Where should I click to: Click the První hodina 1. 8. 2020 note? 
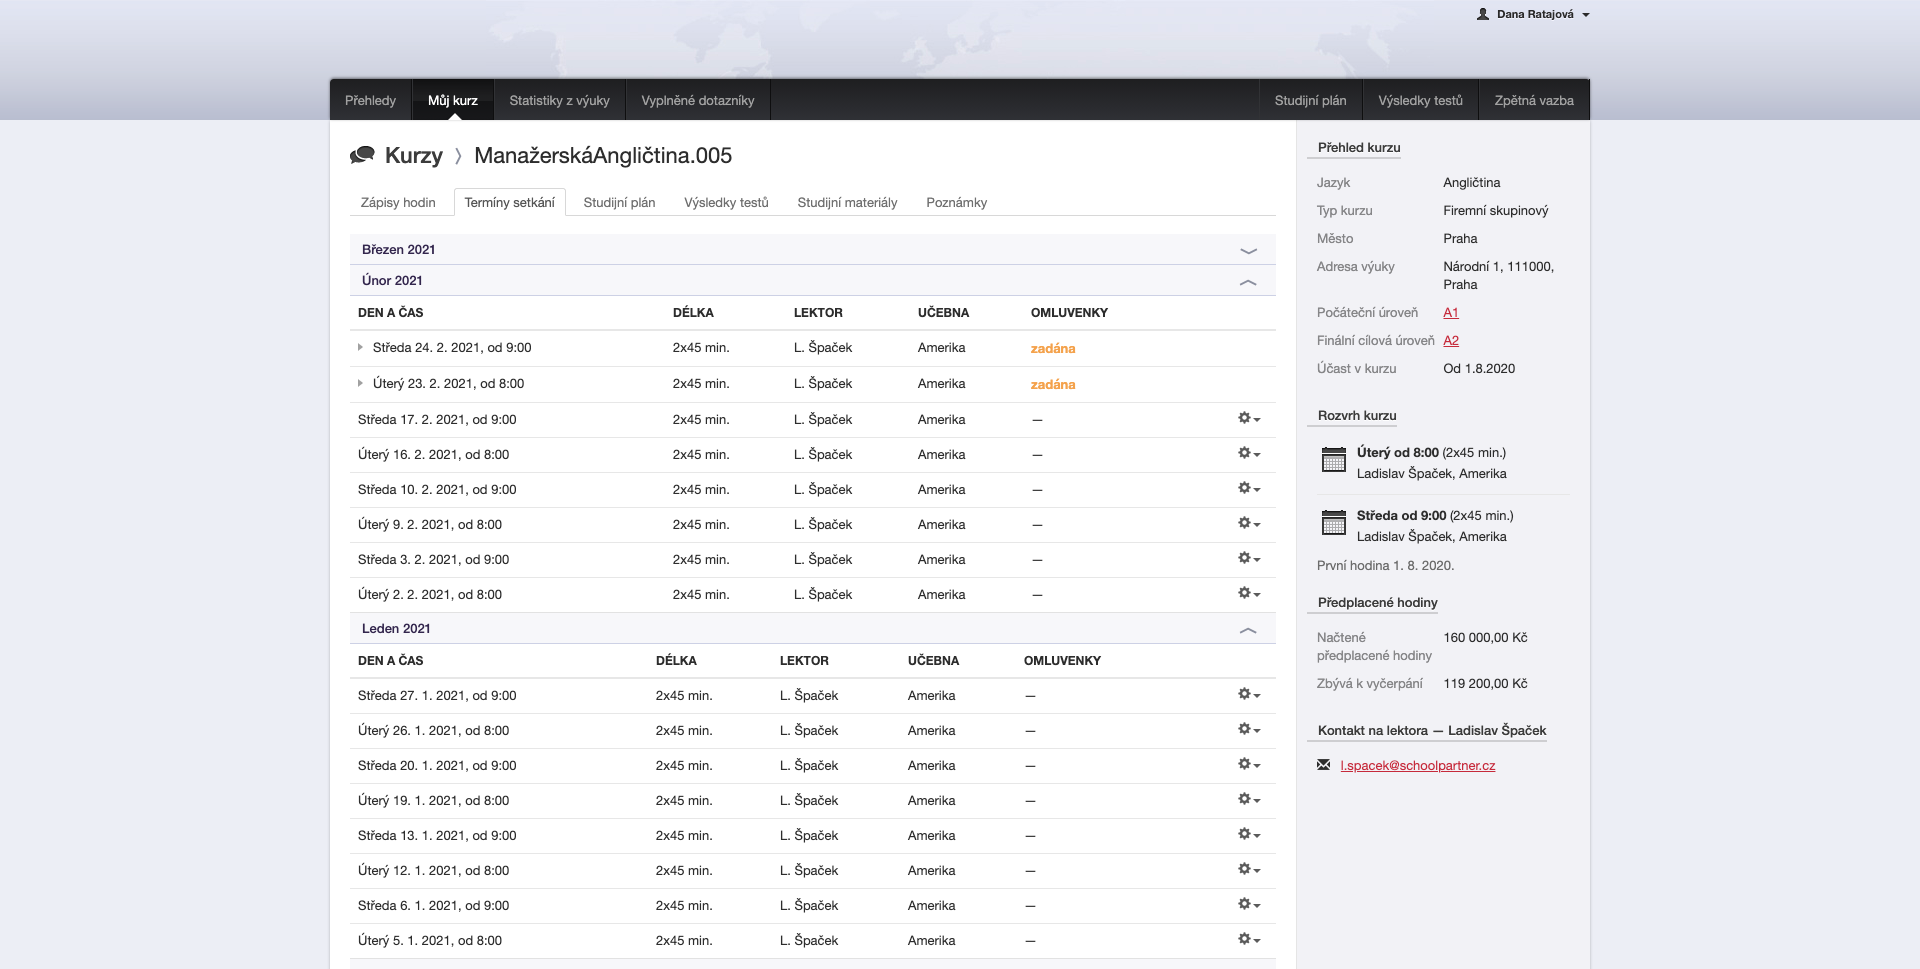tap(1385, 565)
